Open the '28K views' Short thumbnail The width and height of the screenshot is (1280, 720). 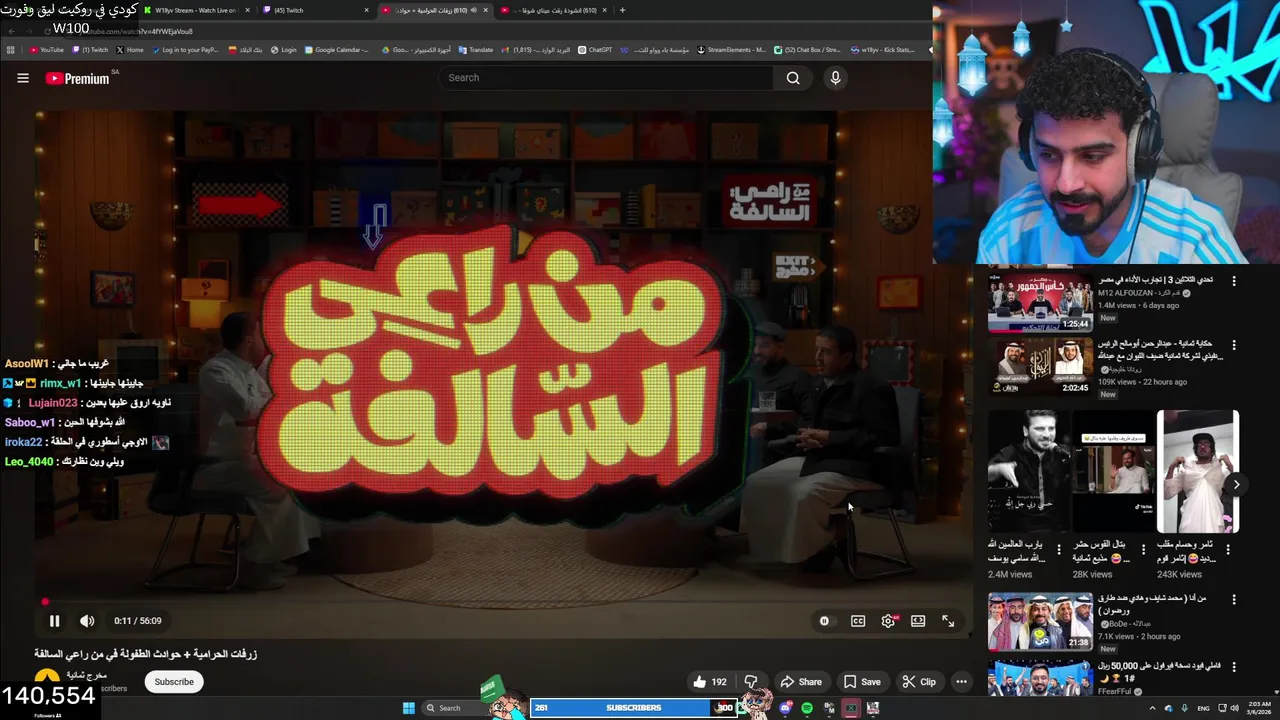(x=1114, y=471)
